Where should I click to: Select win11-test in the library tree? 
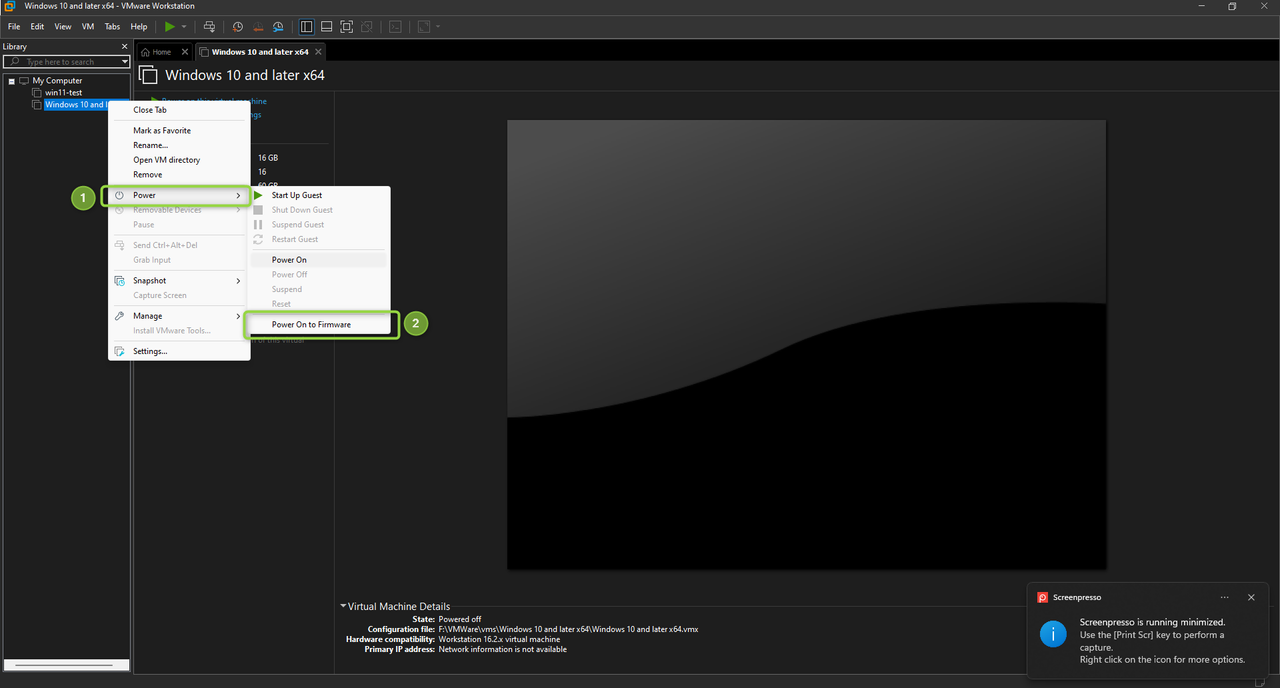(x=63, y=92)
